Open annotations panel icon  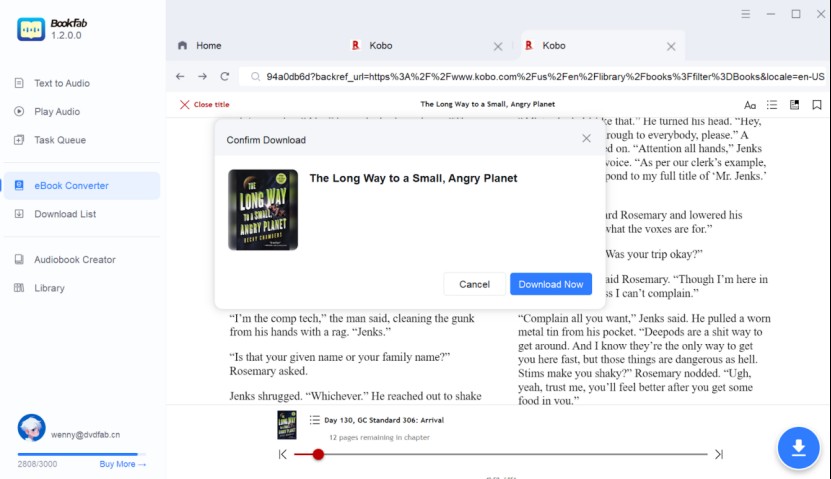[x=794, y=105]
